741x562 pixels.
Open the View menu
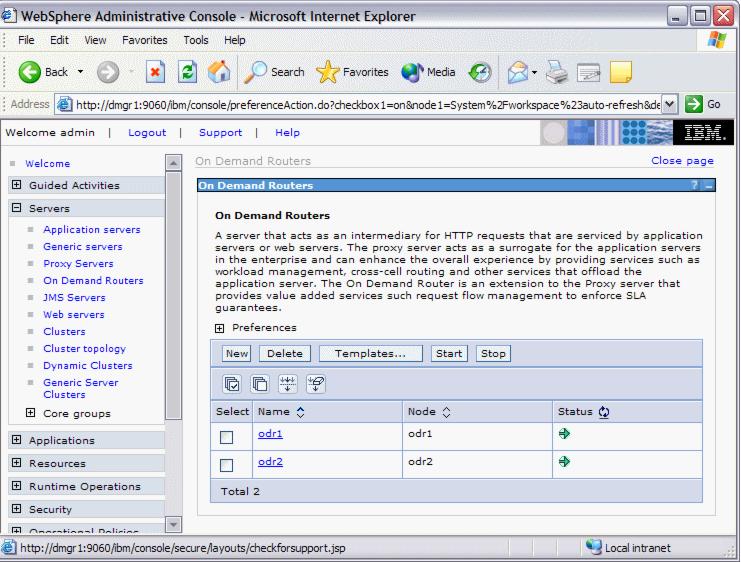click(x=95, y=40)
